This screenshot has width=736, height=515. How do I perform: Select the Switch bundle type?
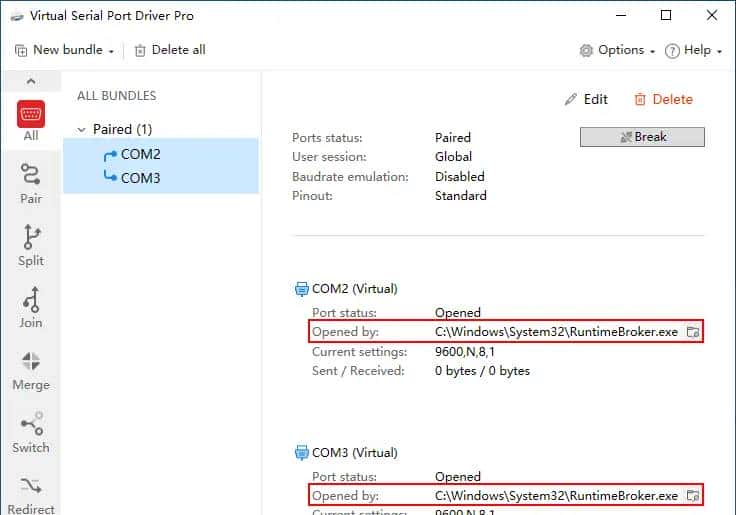[31, 432]
